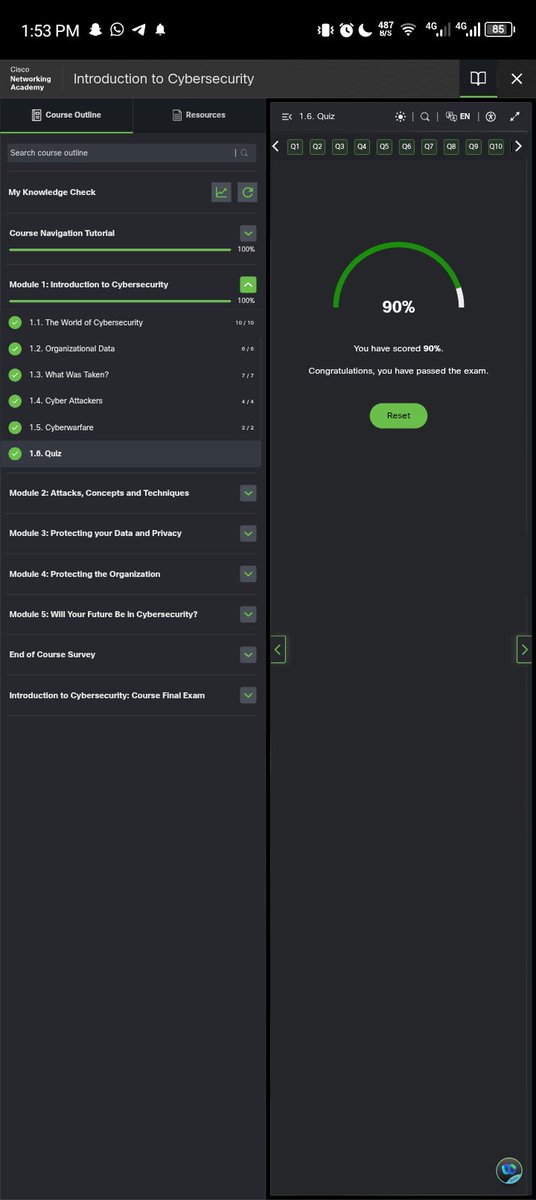This screenshot has height=1200, width=536.
Task: Jump to question Q3
Action: (x=340, y=147)
